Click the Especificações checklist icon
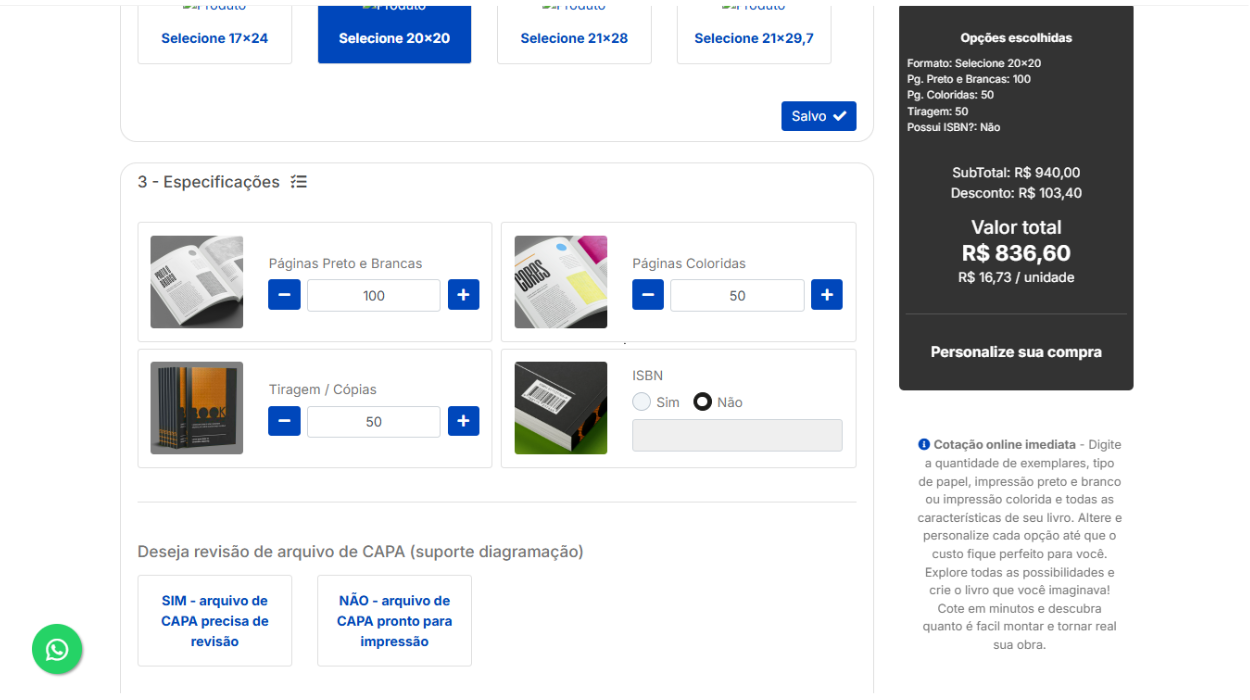The width and height of the screenshot is (1250, 700). click(299, 182)
